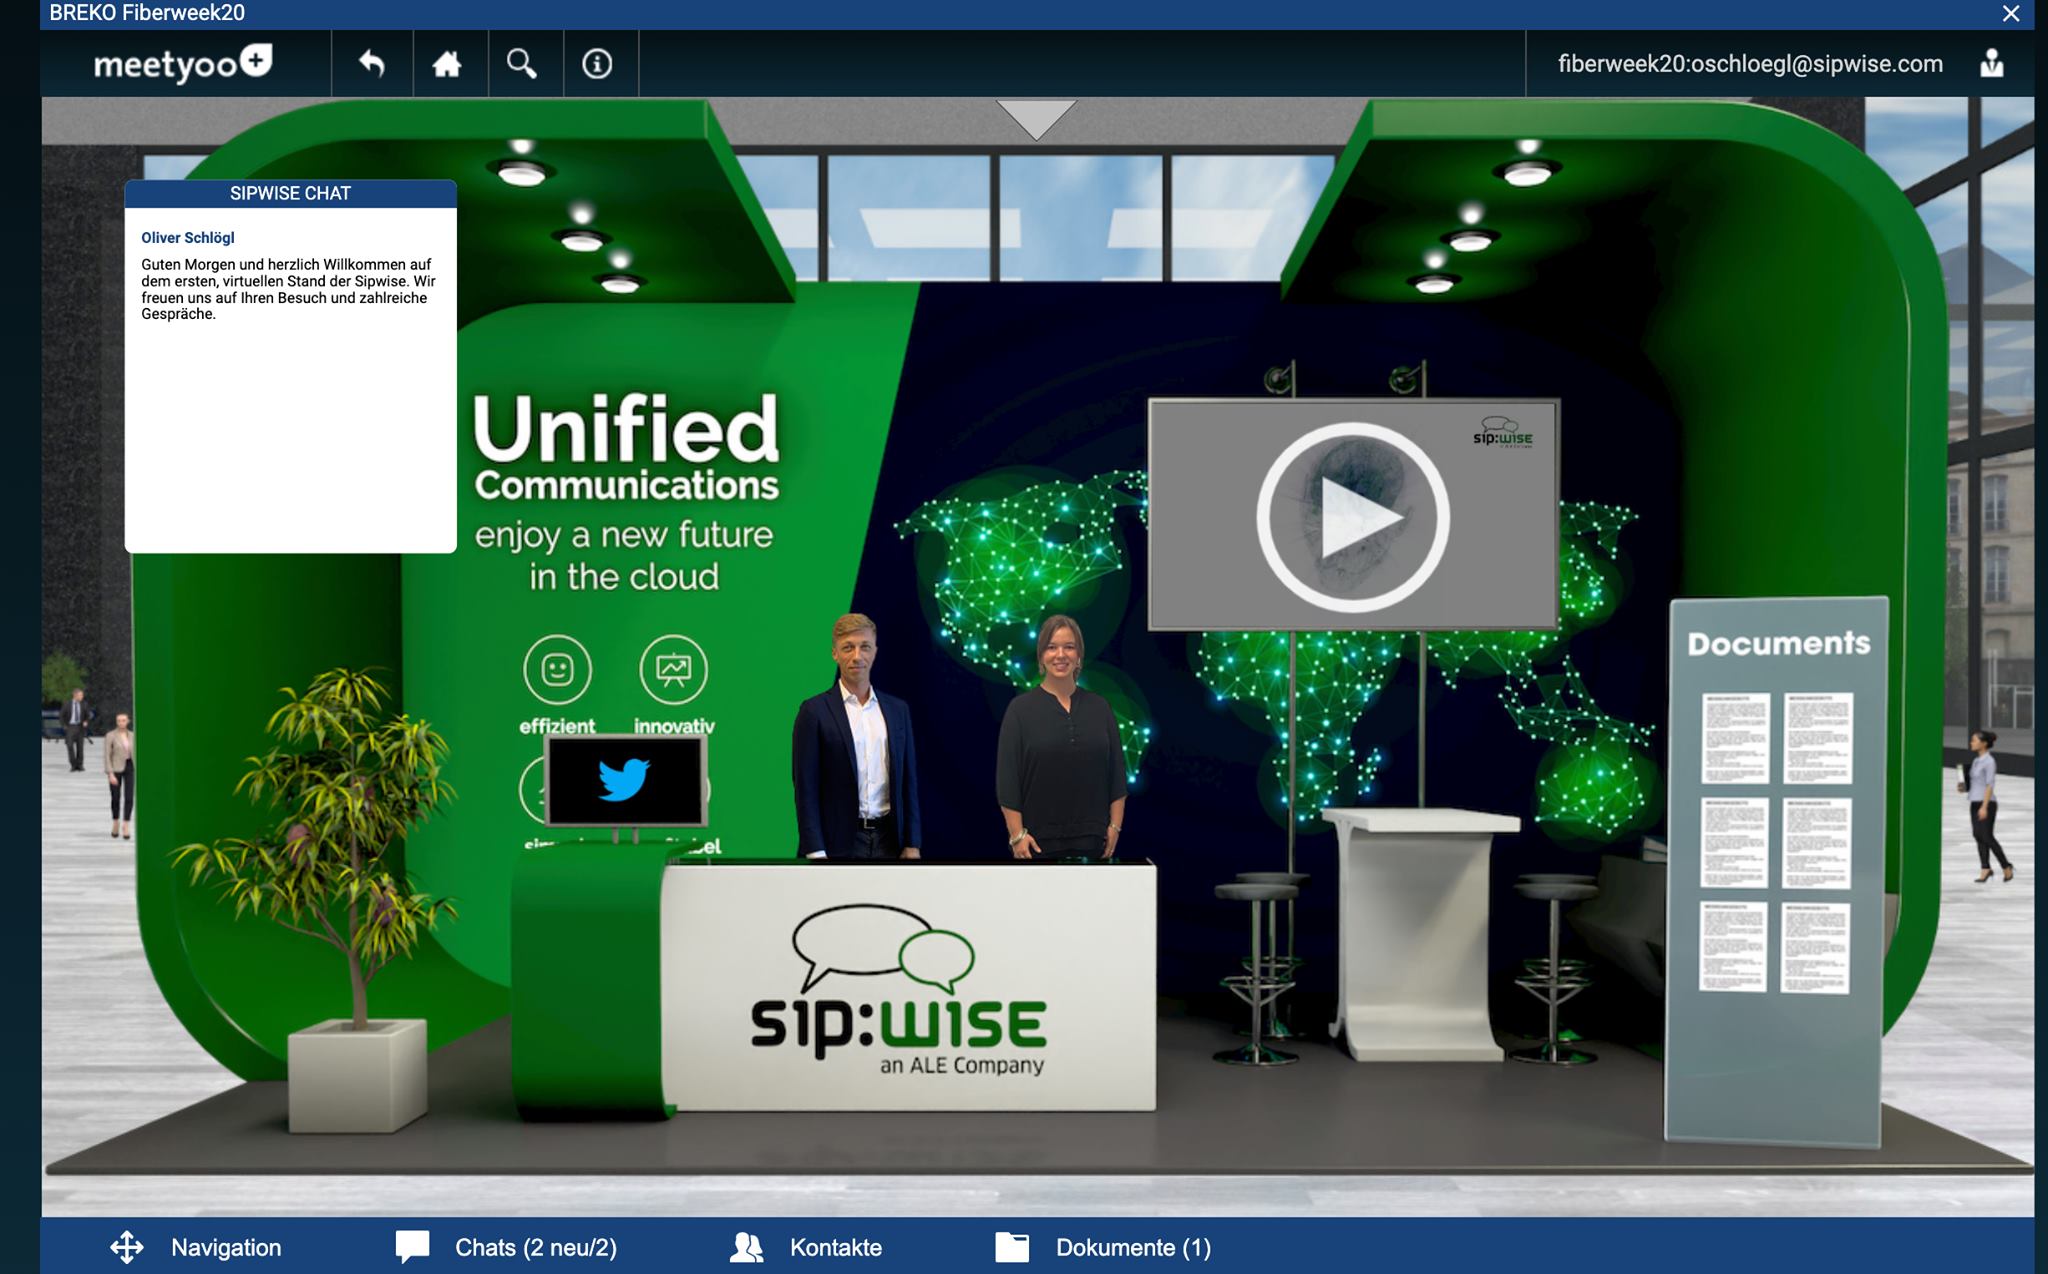The height and width of the screenshot is (1274, 2048).
Task: Click the male booth representative
Action: pos(855,738)
